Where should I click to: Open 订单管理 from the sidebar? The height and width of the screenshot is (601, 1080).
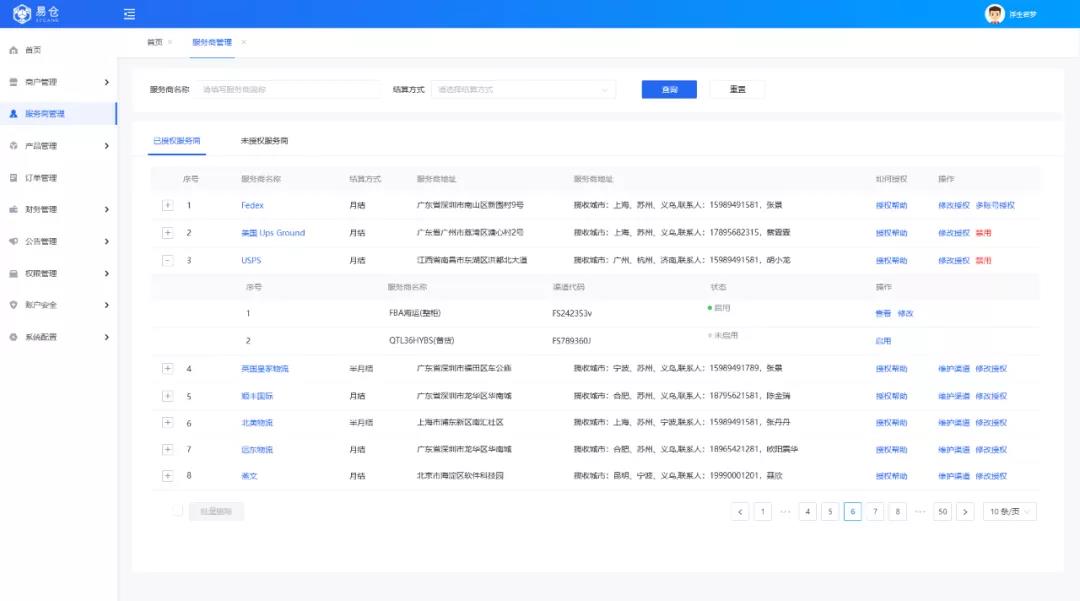pos(41,178)
